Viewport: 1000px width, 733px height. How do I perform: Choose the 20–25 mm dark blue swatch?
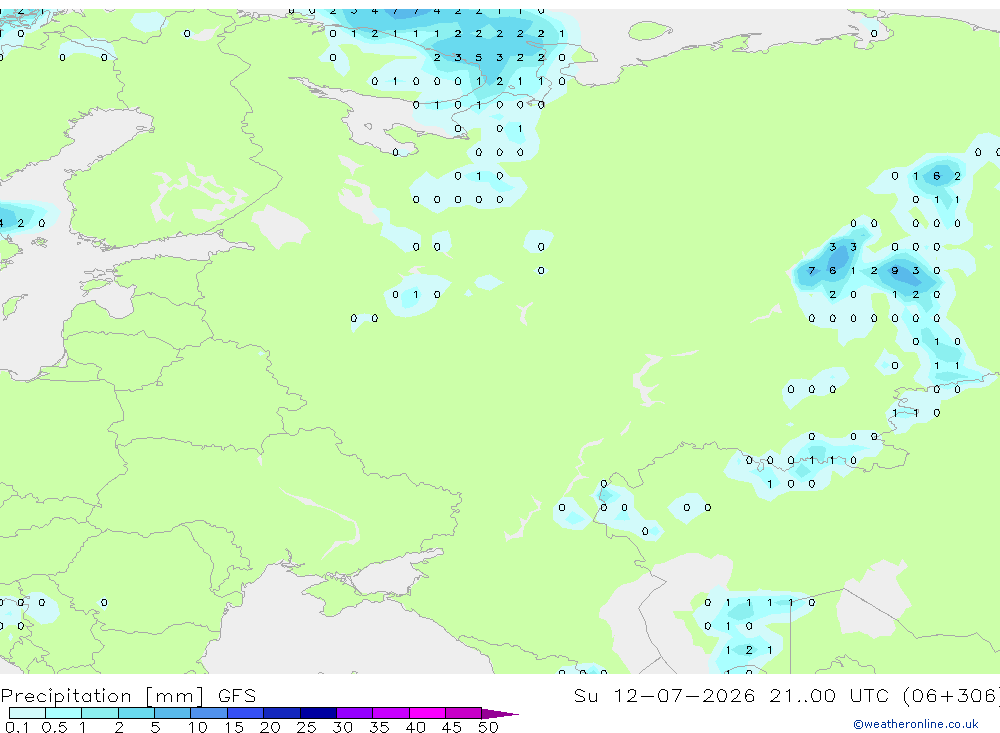[x=282, y=713]
